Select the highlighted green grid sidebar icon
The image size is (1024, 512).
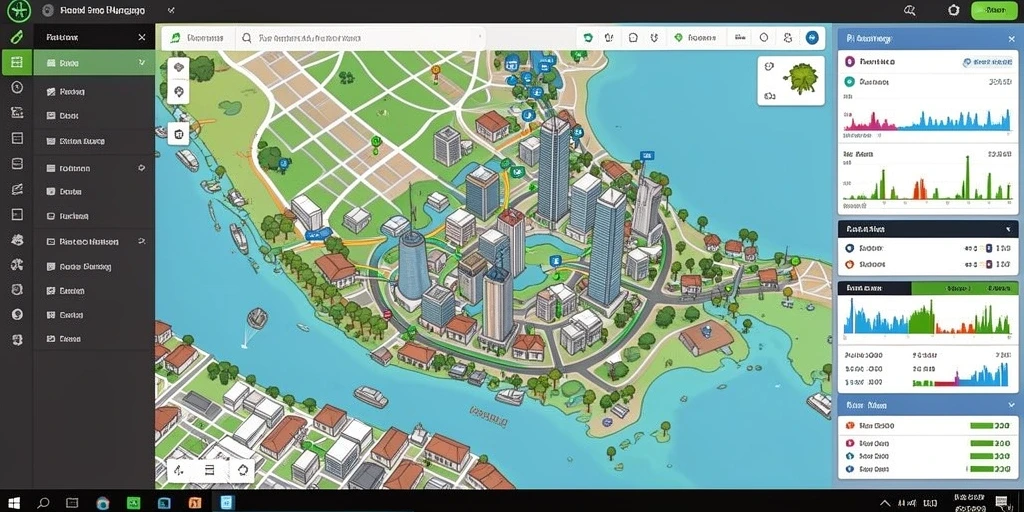pos(17,63)
